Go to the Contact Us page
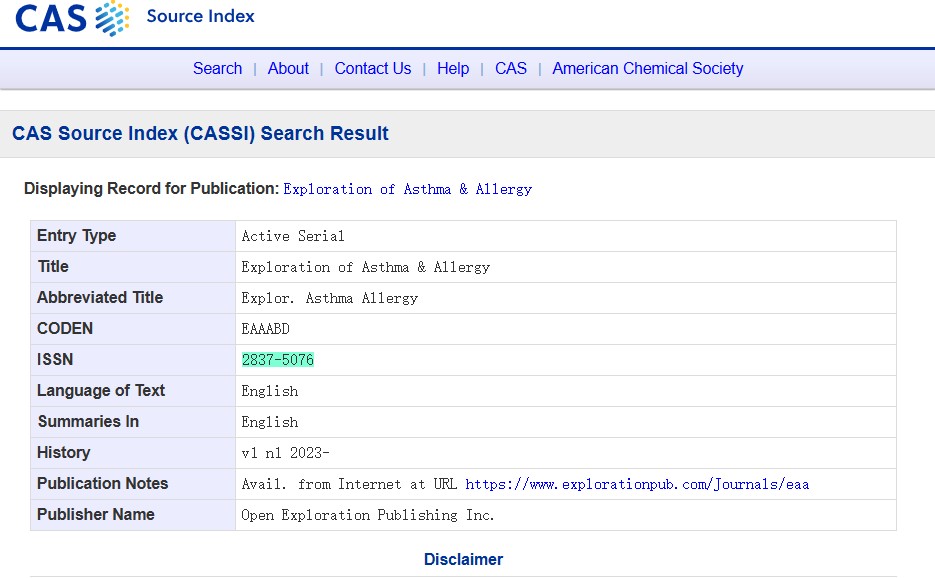This screenshot has height=578, width=935. click(x=373, y=69)
